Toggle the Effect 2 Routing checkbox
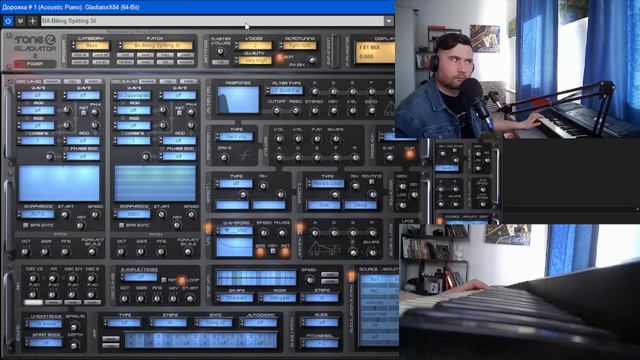Image resolution: width=640 pixels, height=360 pixels. tap(371, 182)
